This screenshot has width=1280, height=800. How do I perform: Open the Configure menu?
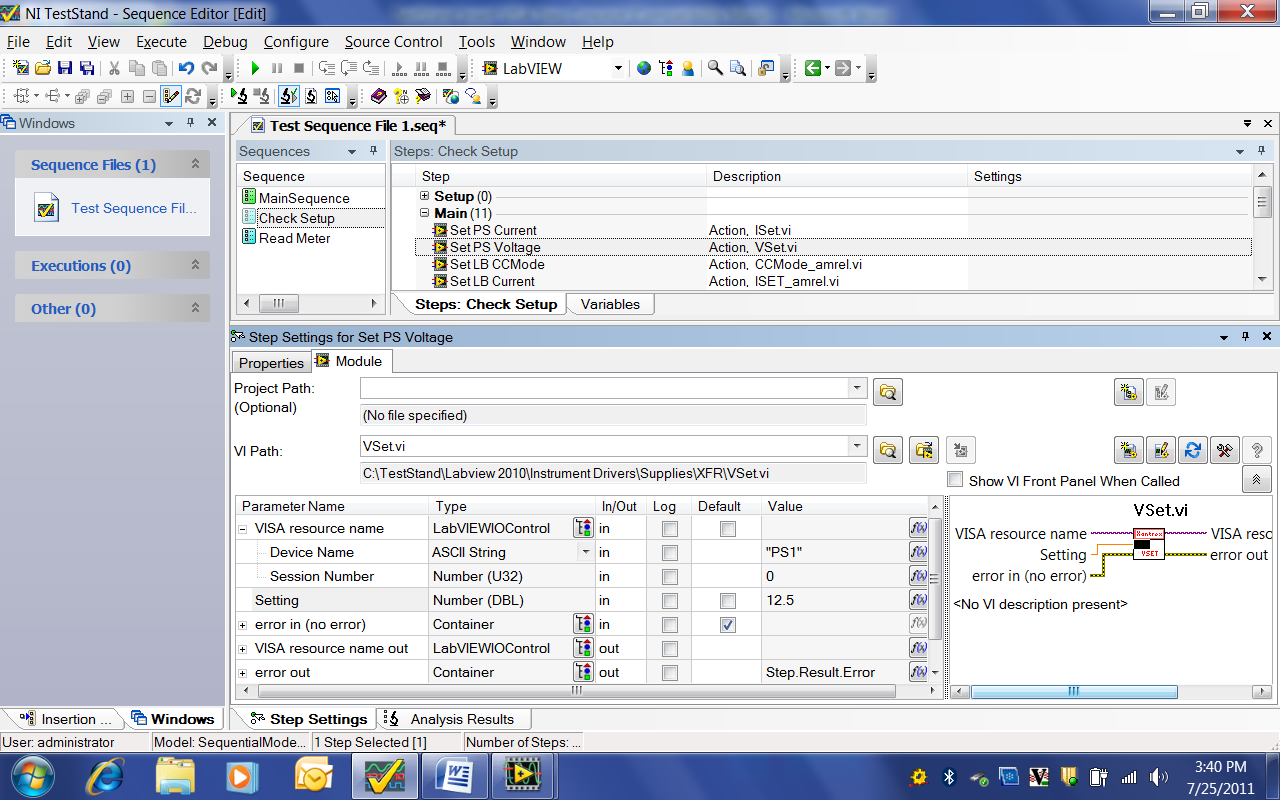(x=296, y=42)
